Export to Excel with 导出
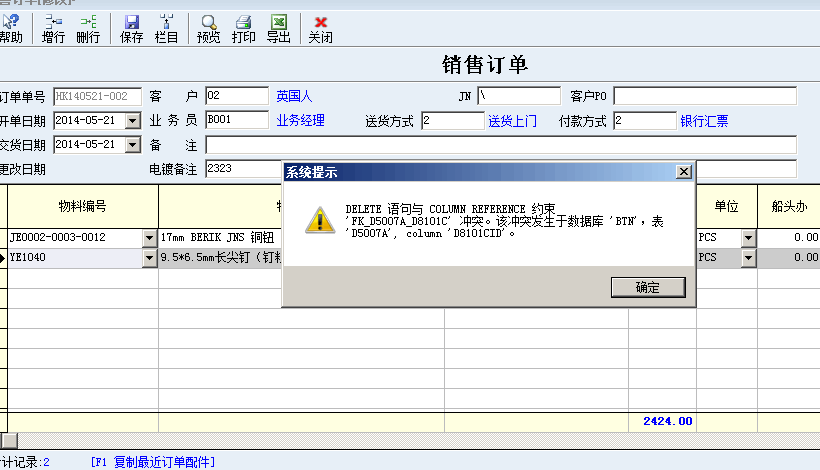The width and height of the screenshot is (820, 470). 278,29
